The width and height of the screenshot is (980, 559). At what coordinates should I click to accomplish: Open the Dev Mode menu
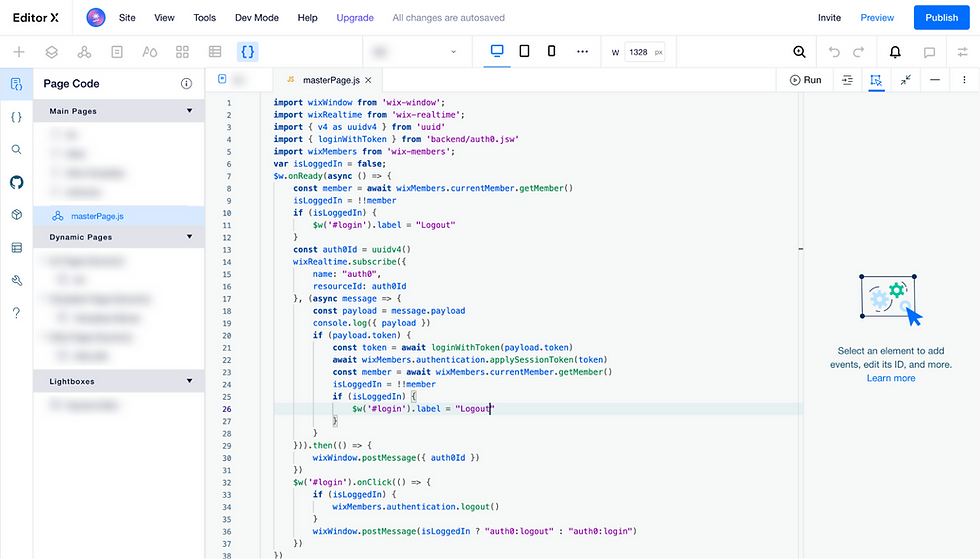coord(257,18)
